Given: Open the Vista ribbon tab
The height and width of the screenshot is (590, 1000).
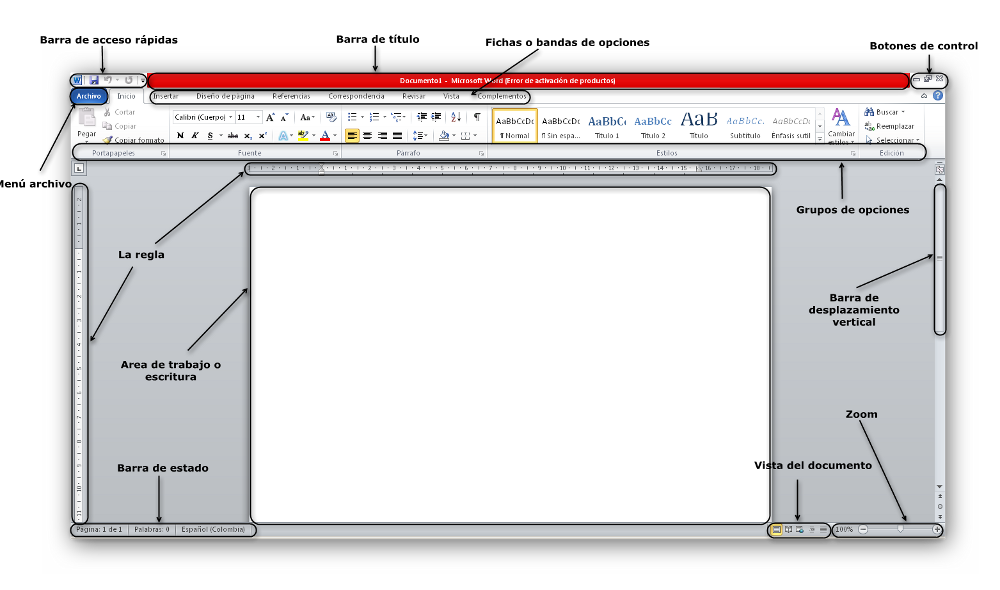Looking at the screenshot, I should 451,96.
